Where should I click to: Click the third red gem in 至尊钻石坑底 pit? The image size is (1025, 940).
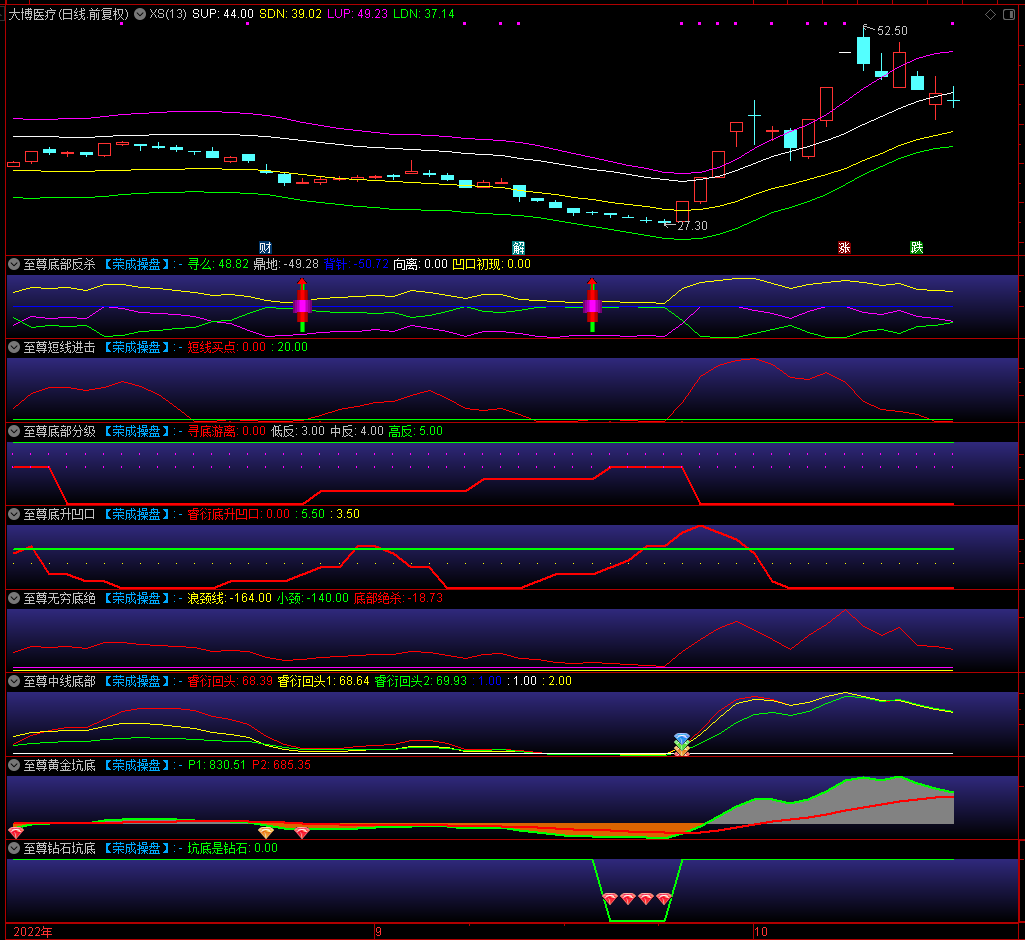click(646, 899)
